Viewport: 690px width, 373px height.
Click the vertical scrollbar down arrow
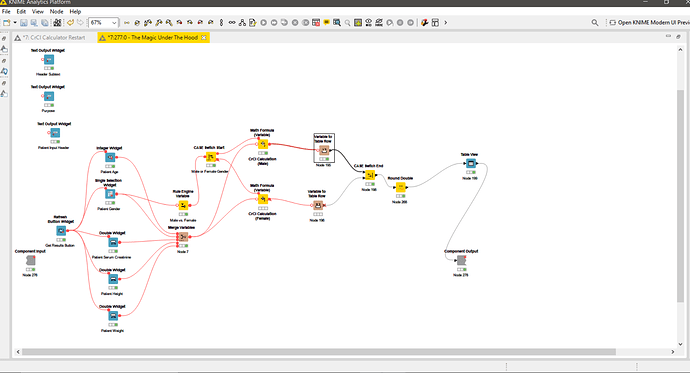(x=681, y=344)
